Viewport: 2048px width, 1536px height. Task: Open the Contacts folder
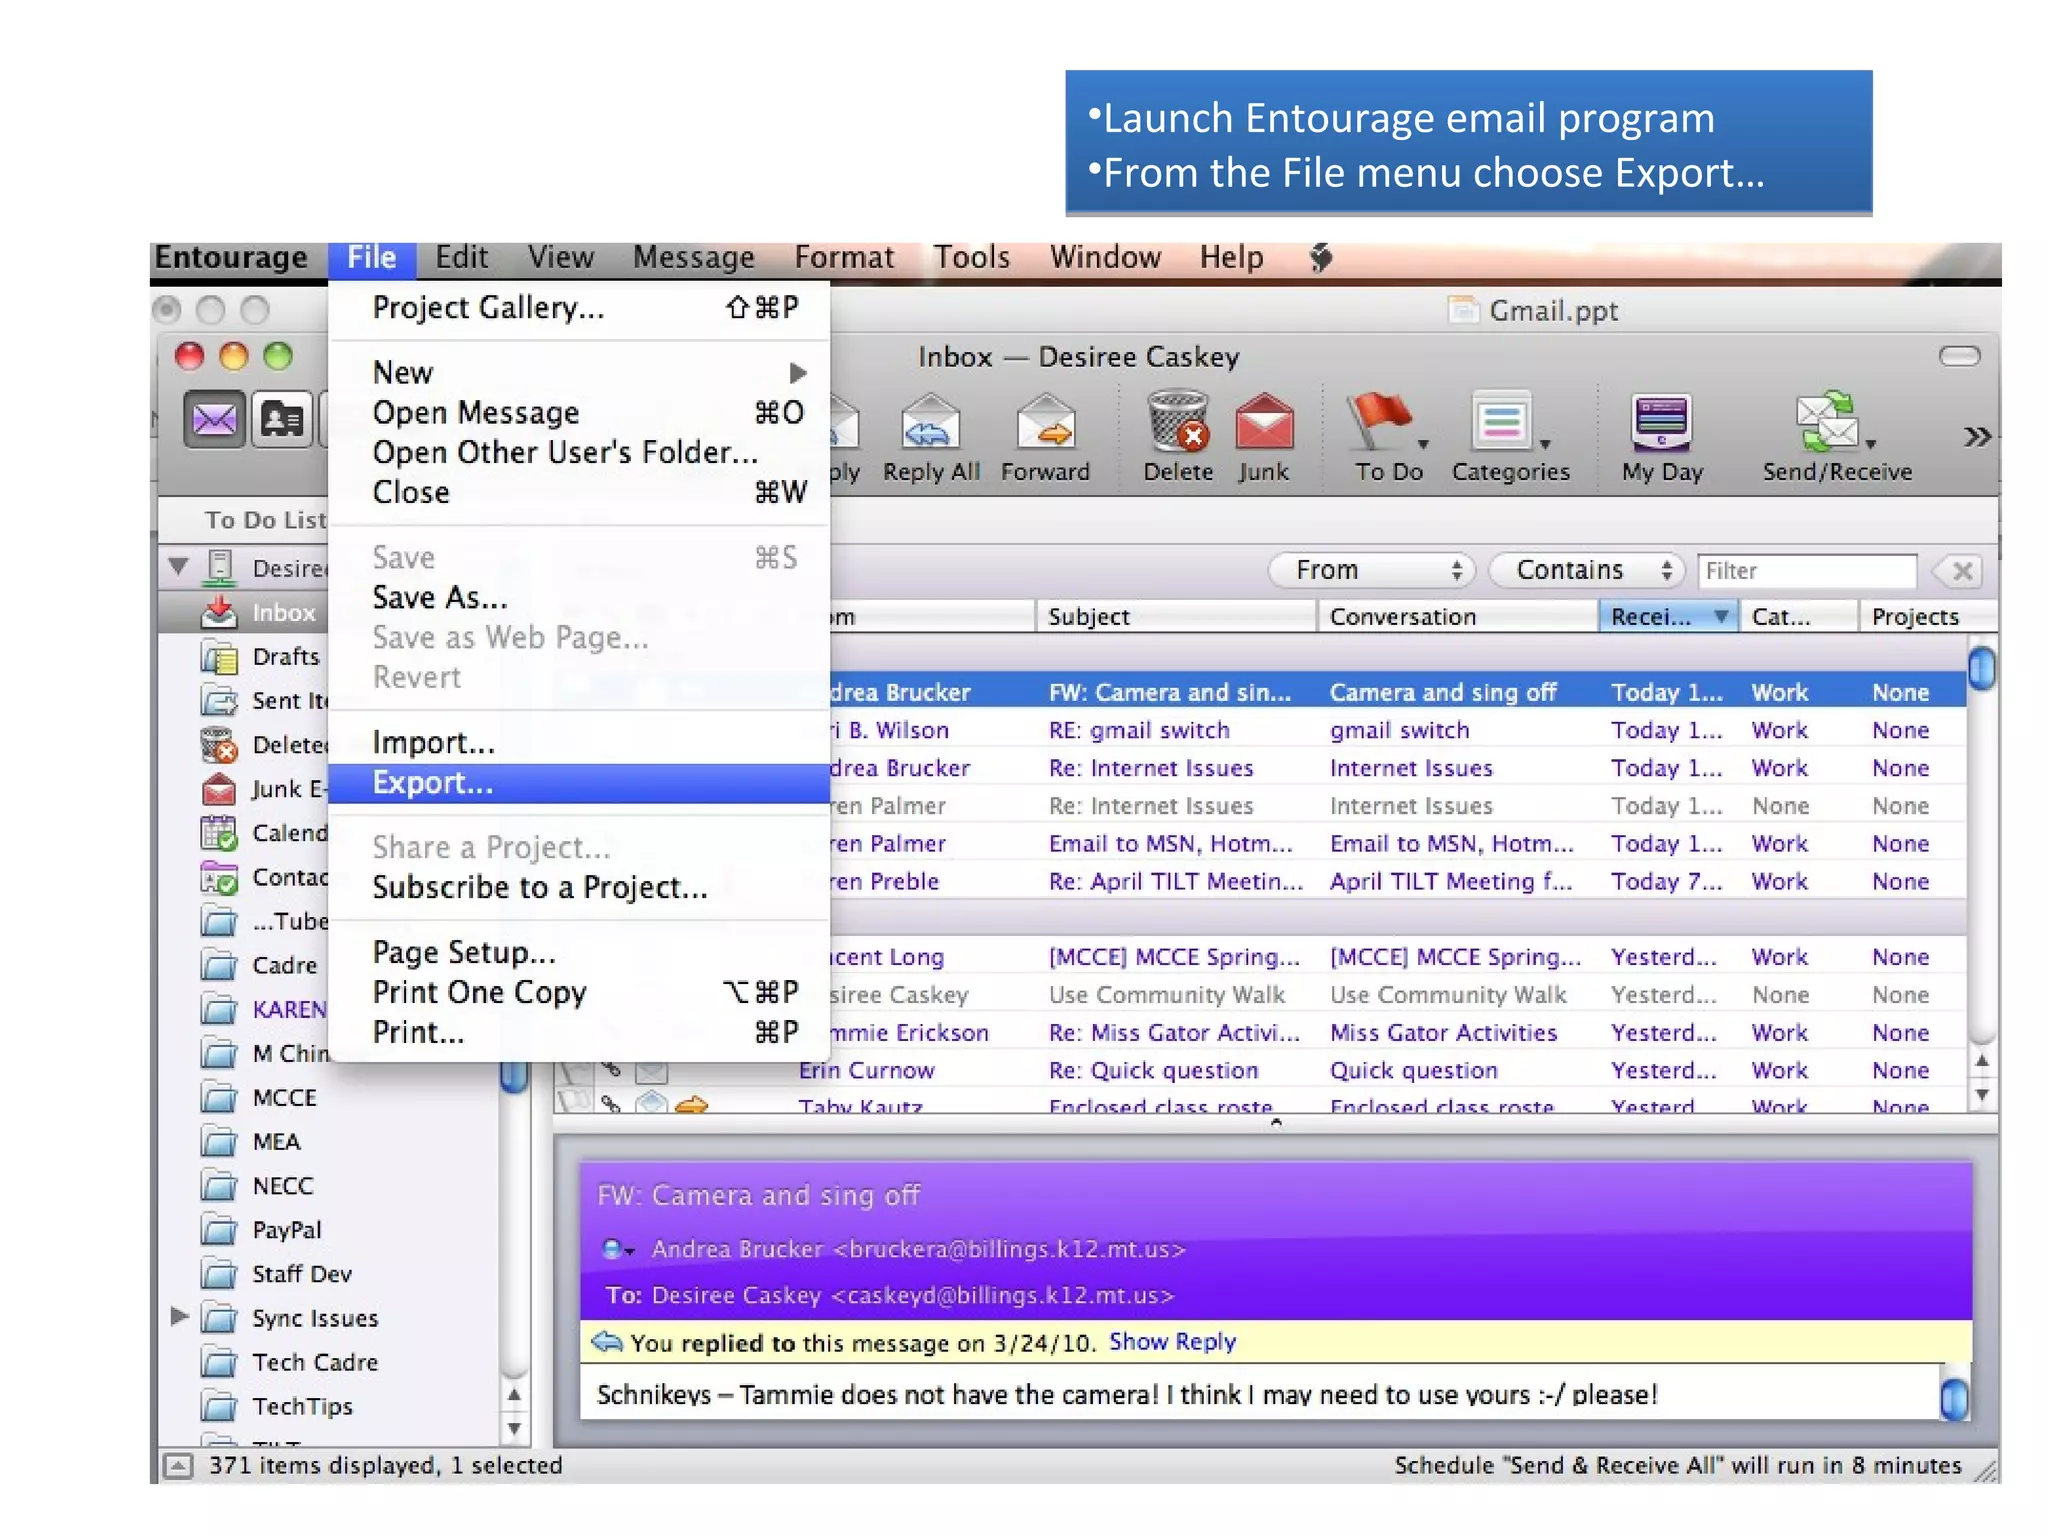pyautogui.click(x=263, y=877)
